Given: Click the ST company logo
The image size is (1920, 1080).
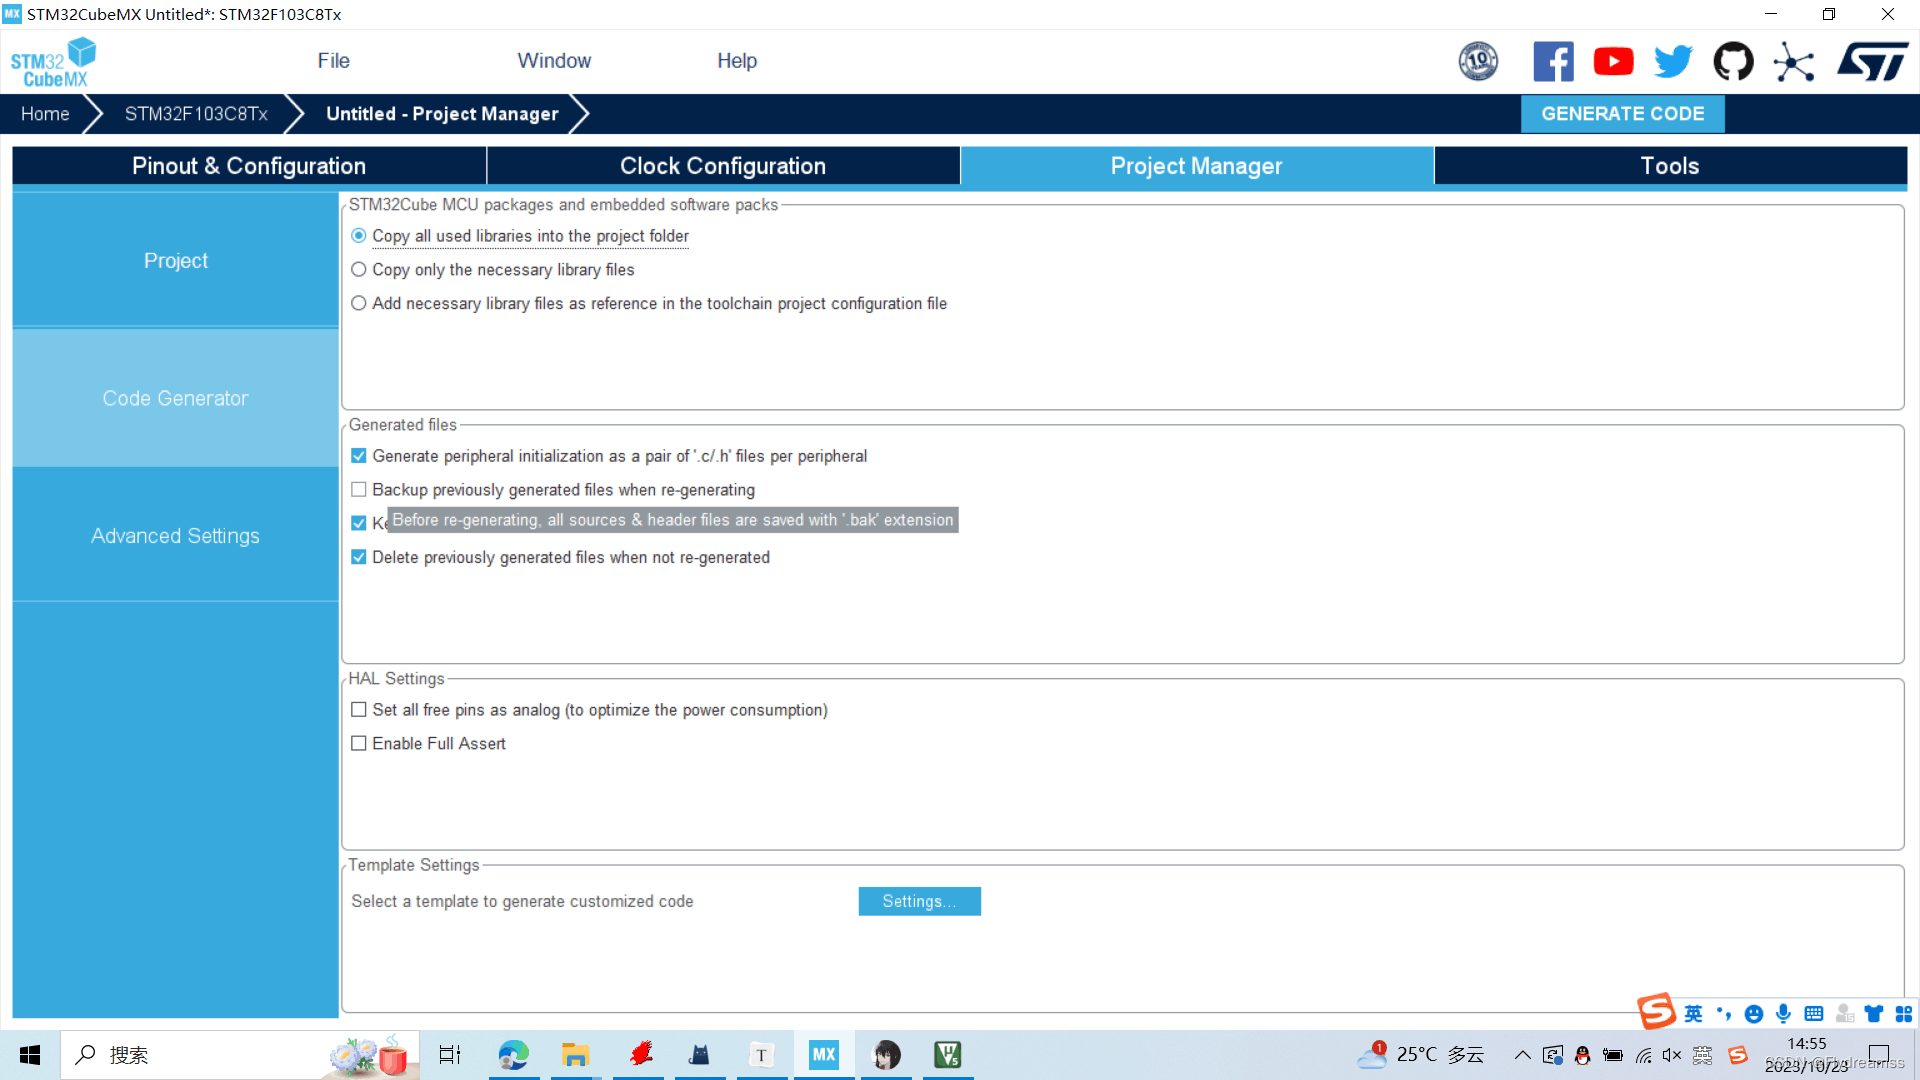Looking at the screenshot, I should [1872, 61].
